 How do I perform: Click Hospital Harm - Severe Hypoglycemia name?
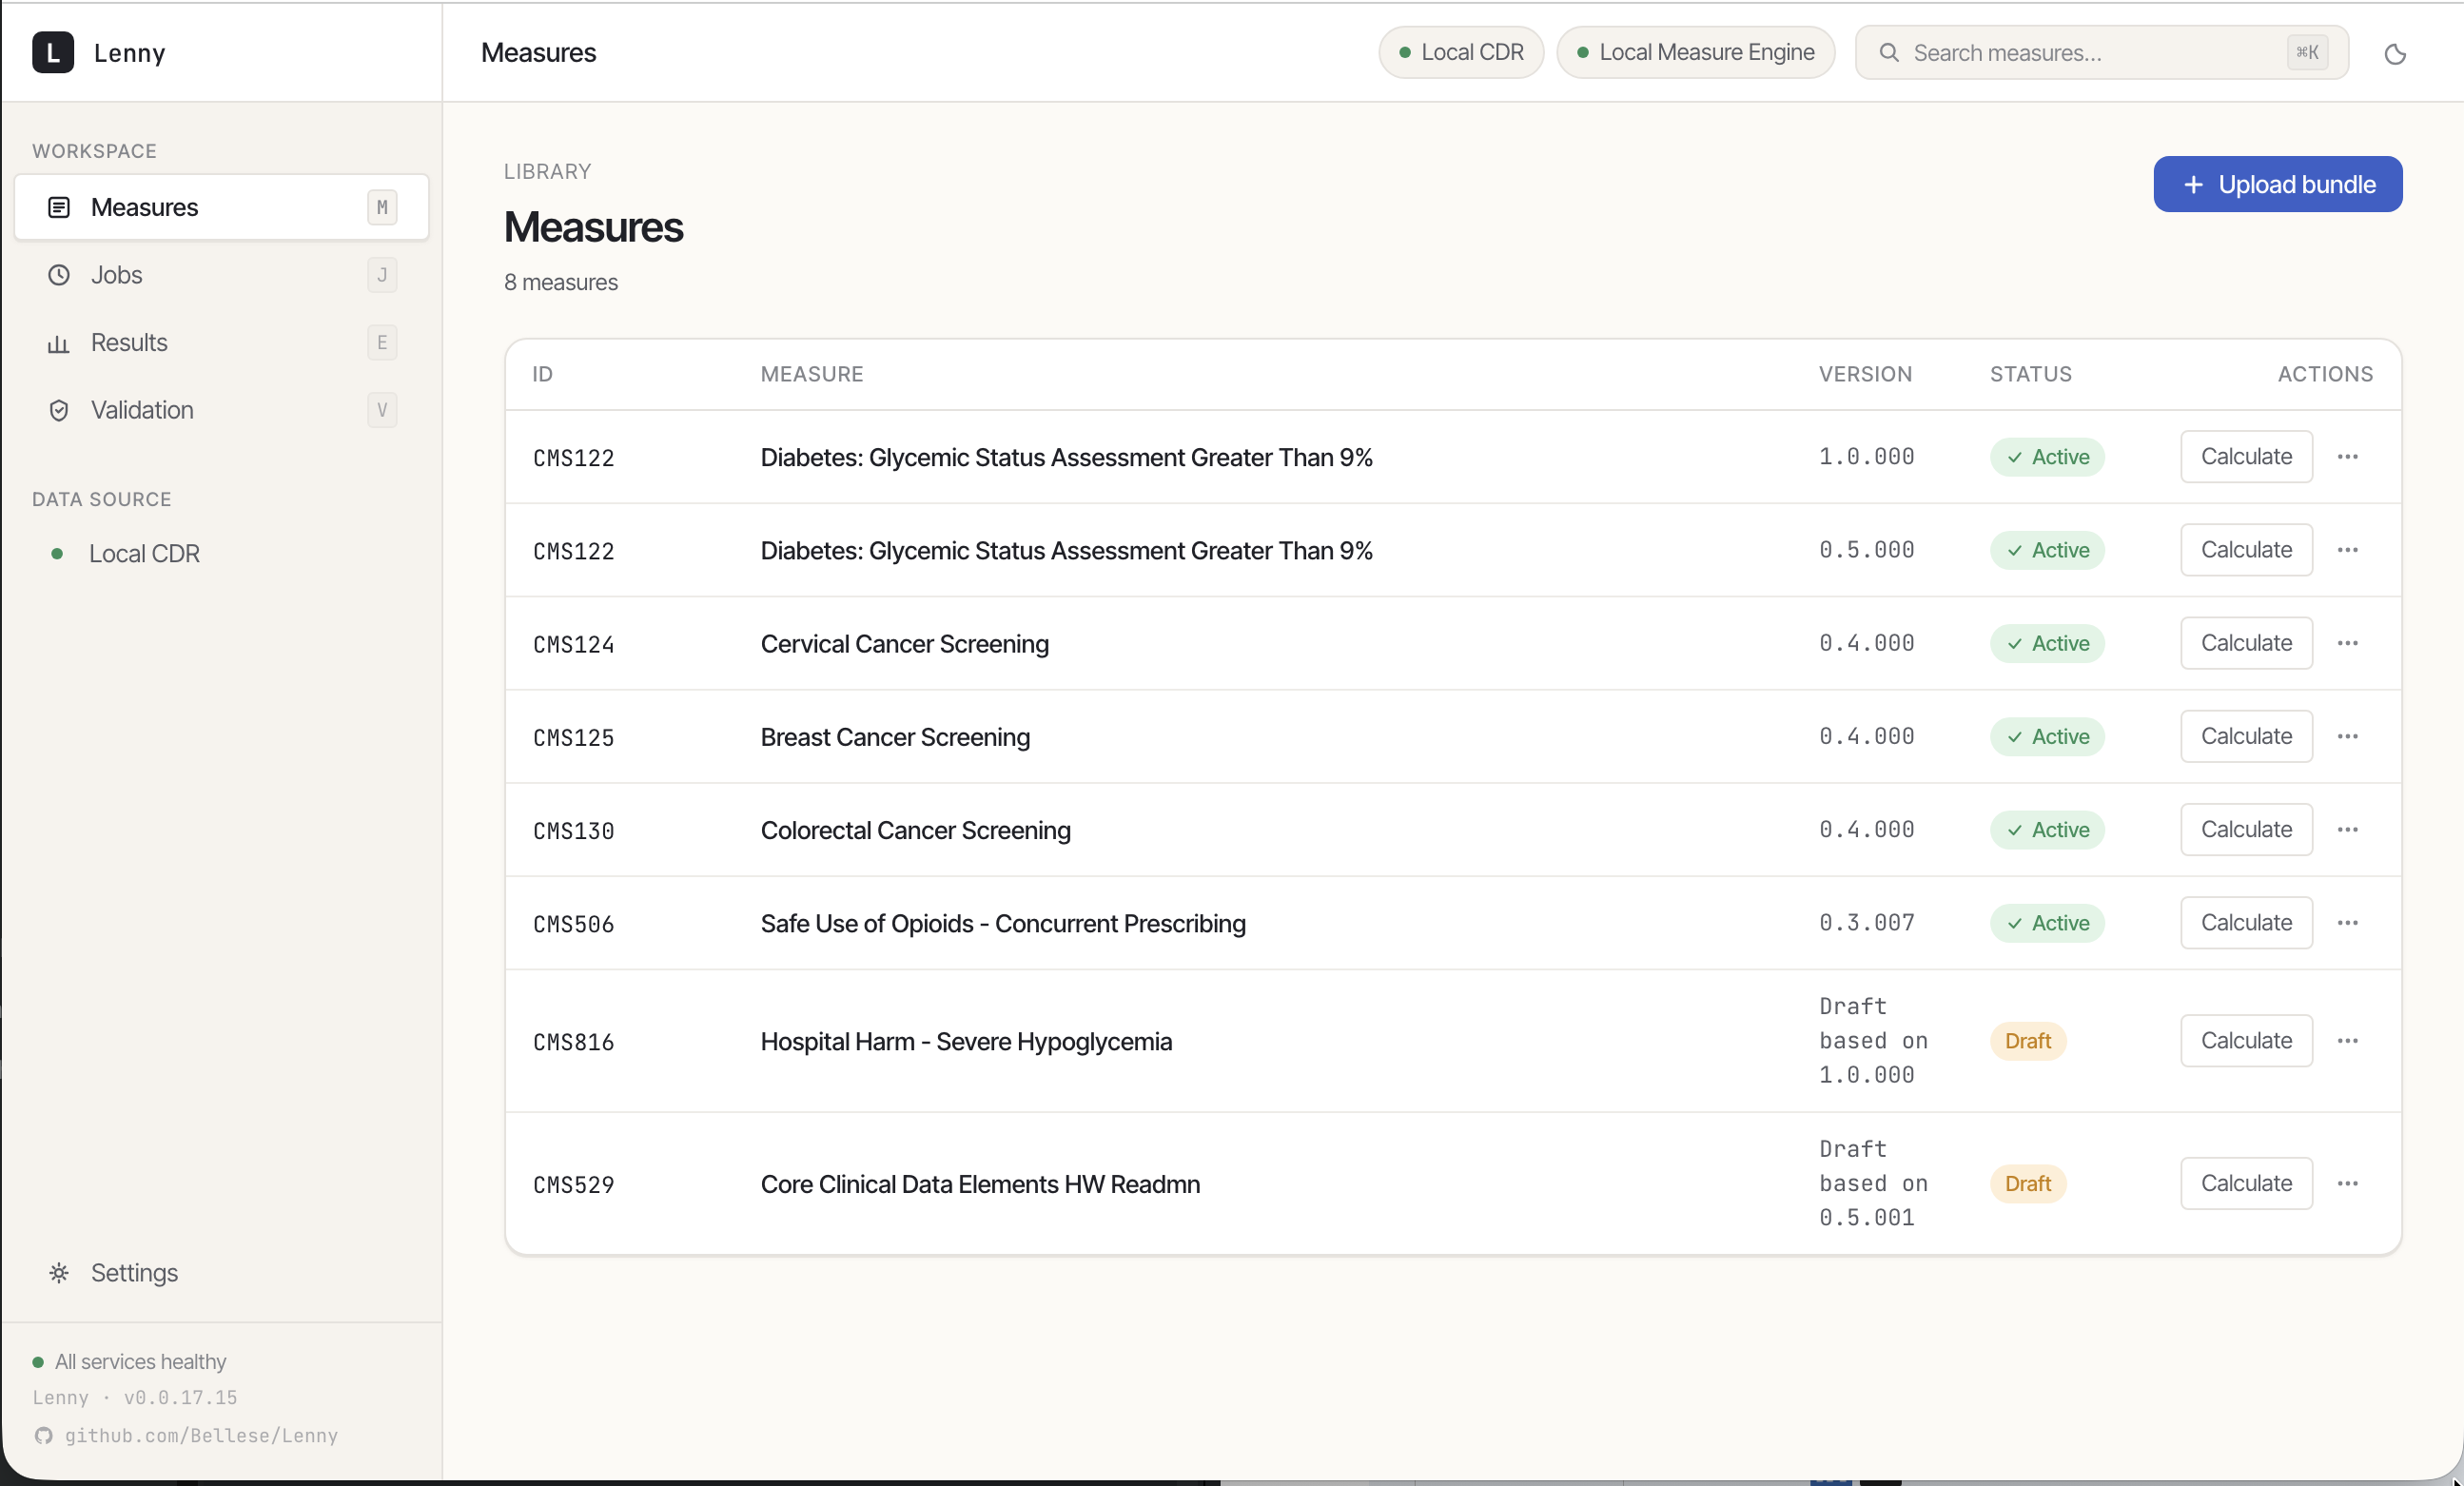[966, 1042]
